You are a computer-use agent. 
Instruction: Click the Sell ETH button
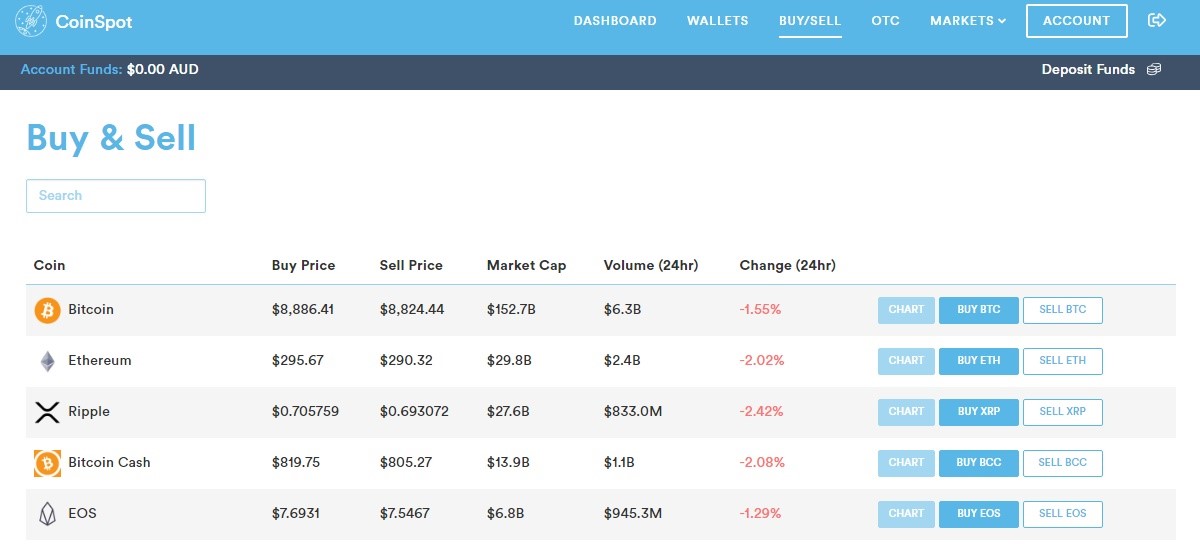coord(1062,361)
